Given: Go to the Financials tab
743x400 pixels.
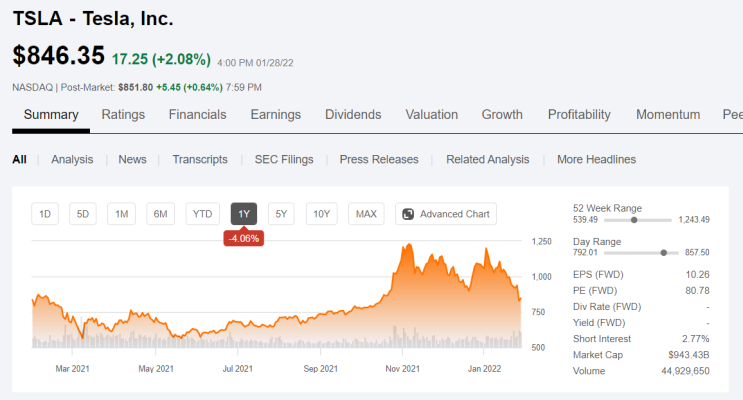Looking at the screenshot, I should [198, 115].
